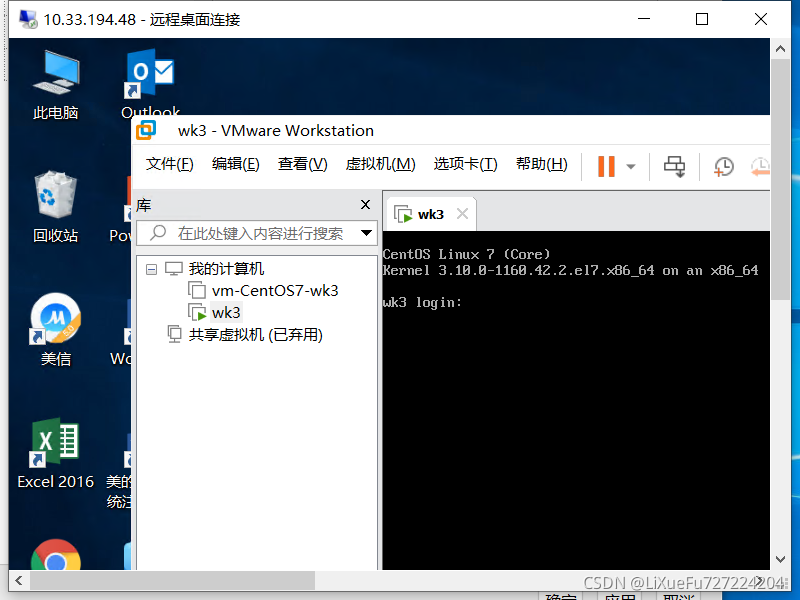The height and width of the screenshot is (600, 800).
Task: Click remote desktop scroll down arrow
Action: (780, 559)
